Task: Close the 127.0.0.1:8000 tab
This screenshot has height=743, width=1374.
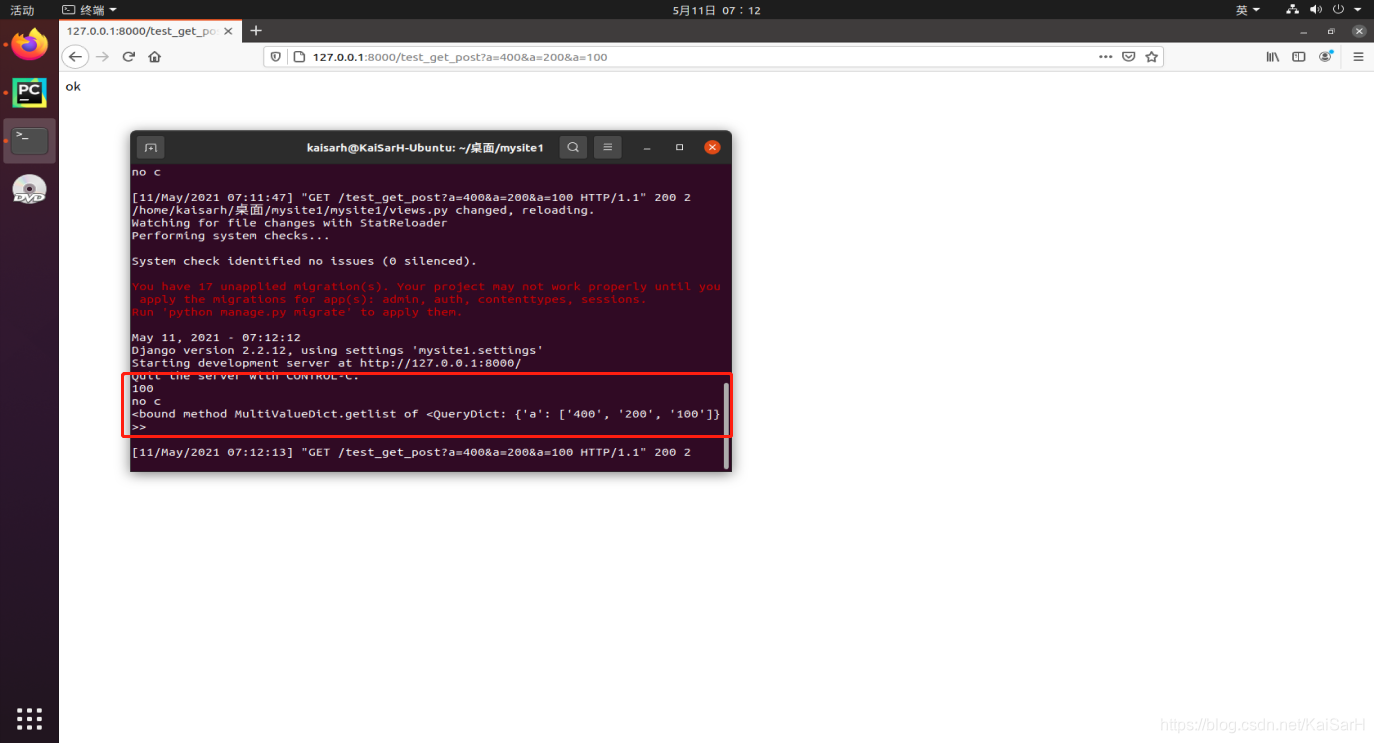Action: [x=228, y=31]
